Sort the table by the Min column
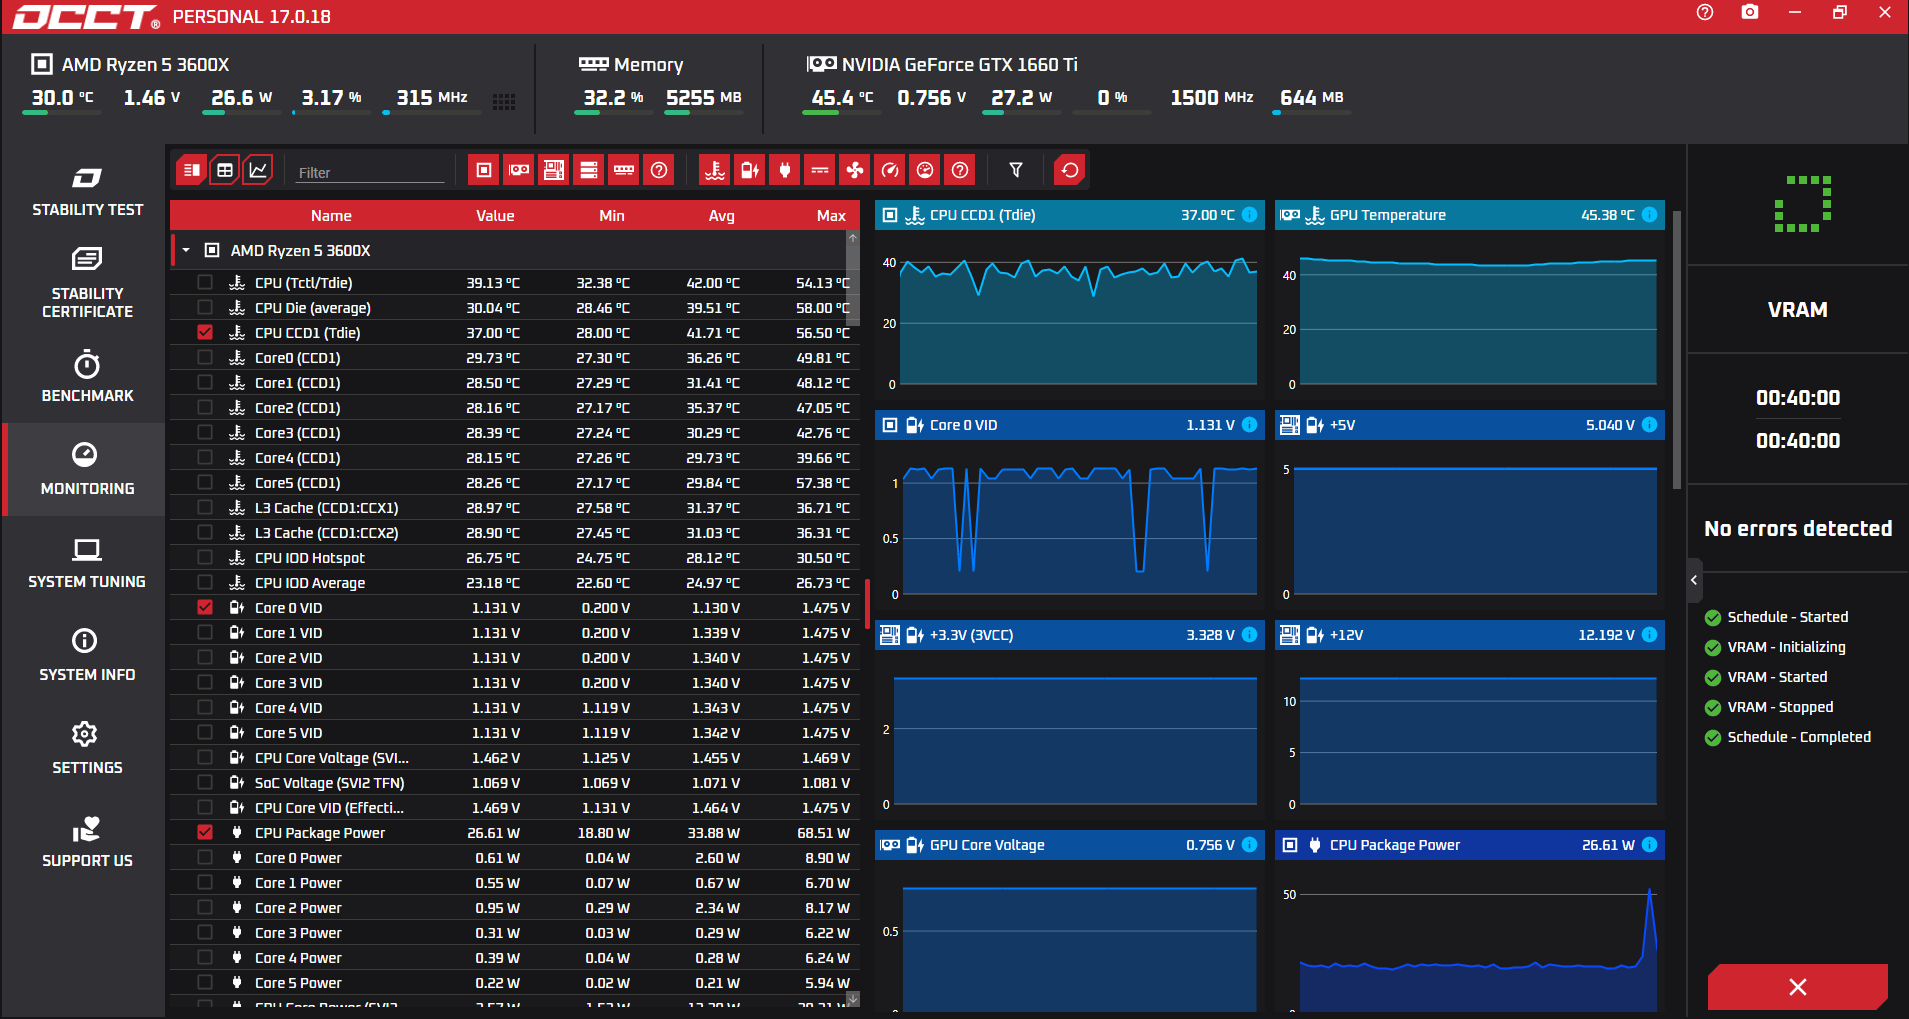Screen dimensions: 1909x1019 coord(612,216)
